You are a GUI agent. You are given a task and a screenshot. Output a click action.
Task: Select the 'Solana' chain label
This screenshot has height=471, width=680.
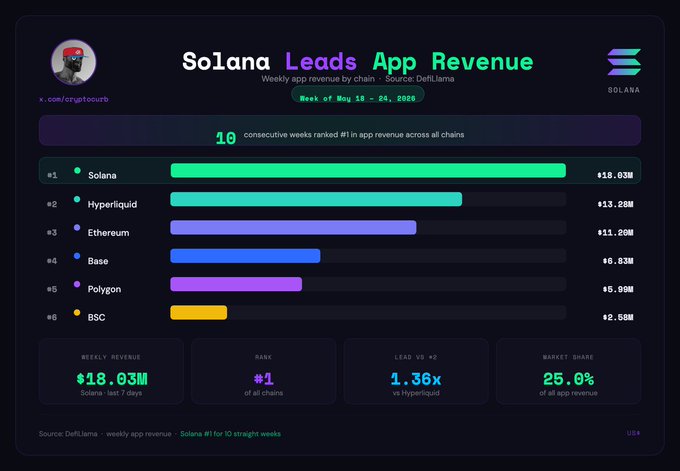click(102, 175)
